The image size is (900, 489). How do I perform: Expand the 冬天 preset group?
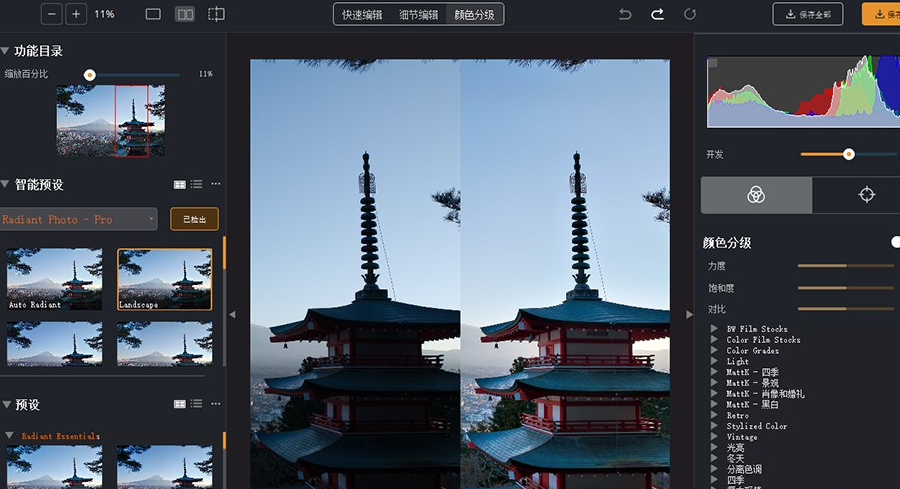714,459
